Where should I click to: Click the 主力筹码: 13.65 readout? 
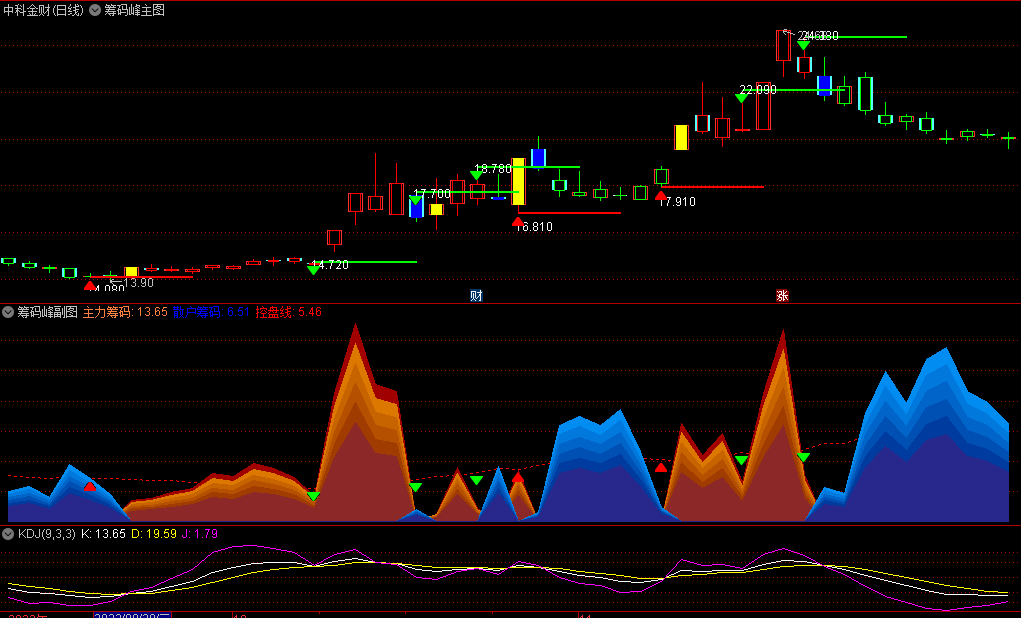click(125, 312)
